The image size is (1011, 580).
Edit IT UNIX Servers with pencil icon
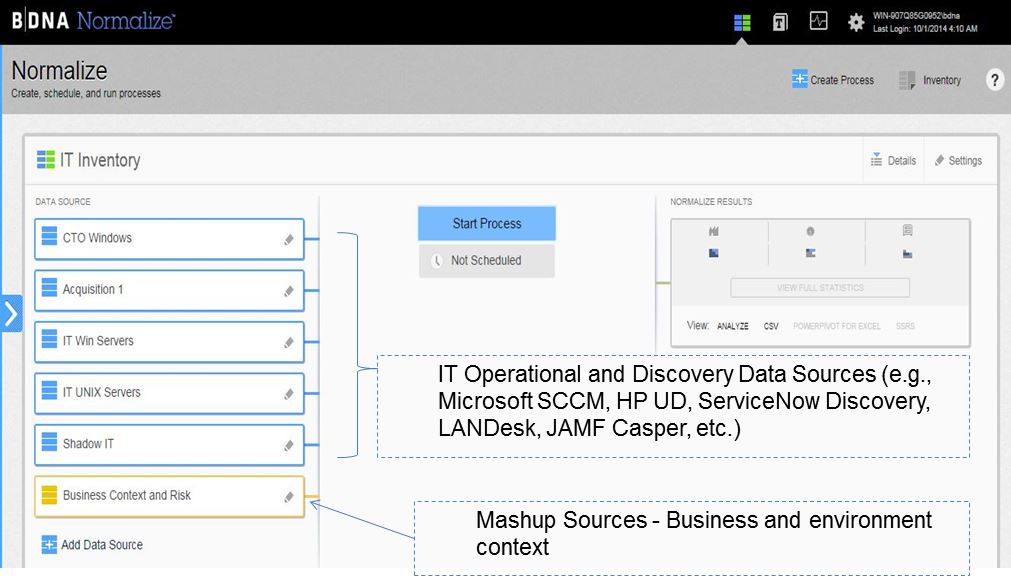tap(289, 394)
